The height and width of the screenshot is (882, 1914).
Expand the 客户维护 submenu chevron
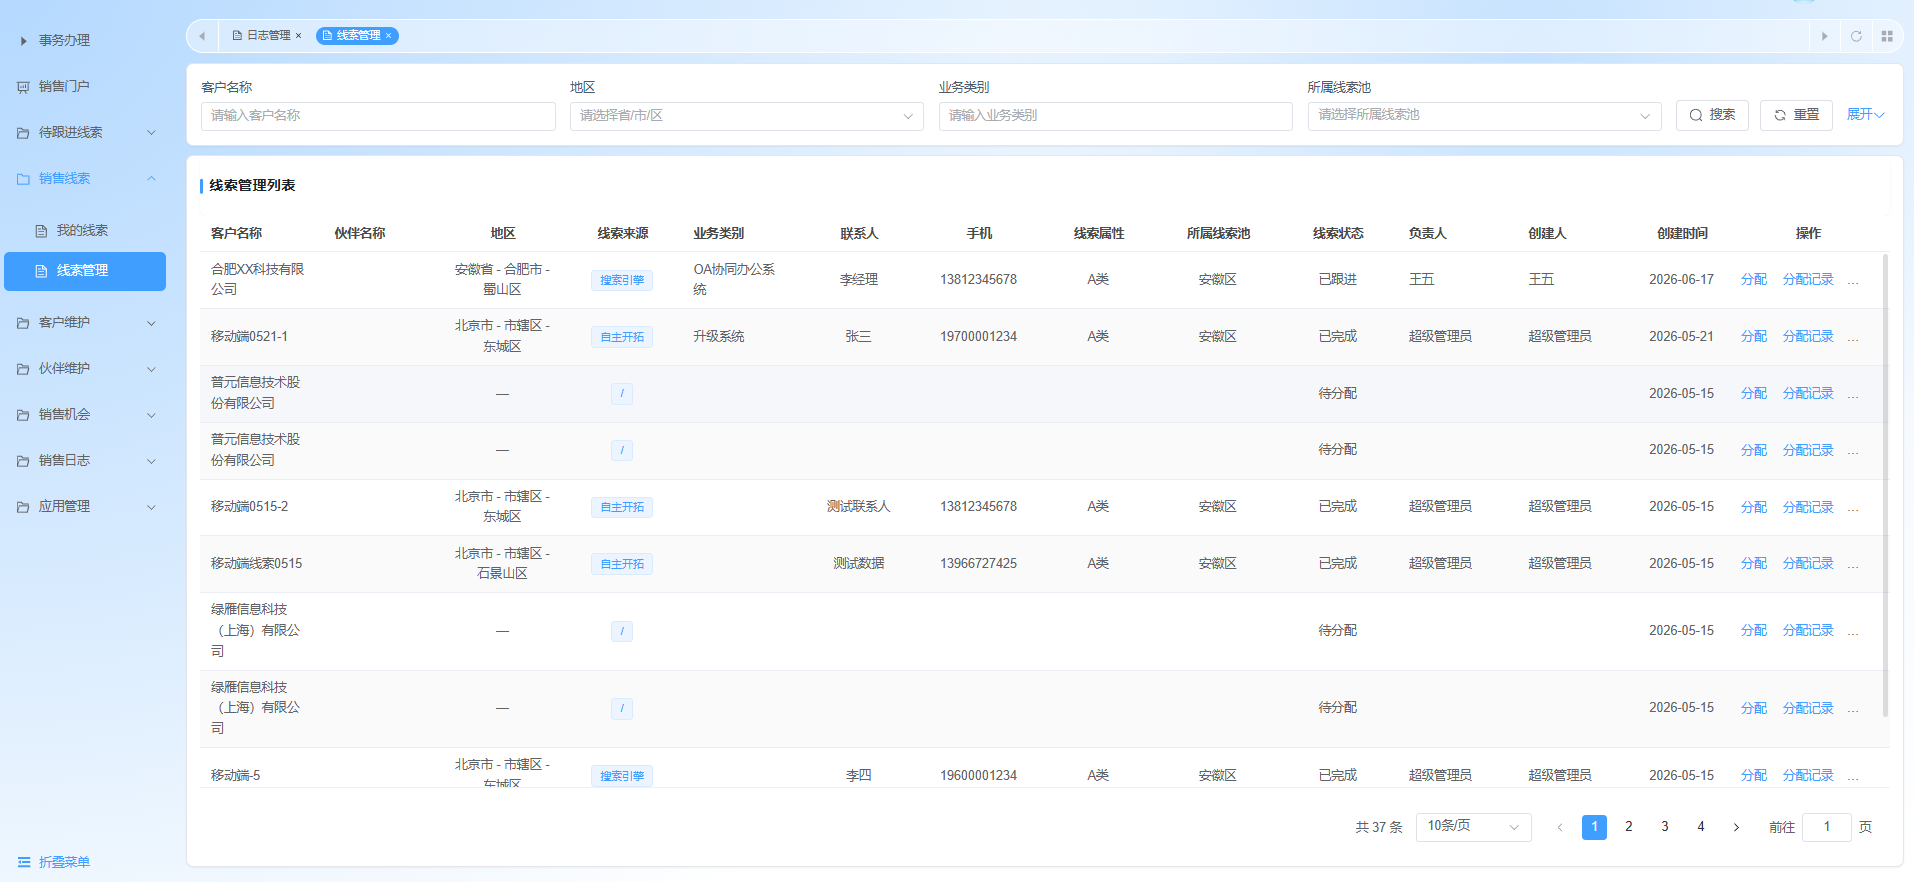[151, 323]
